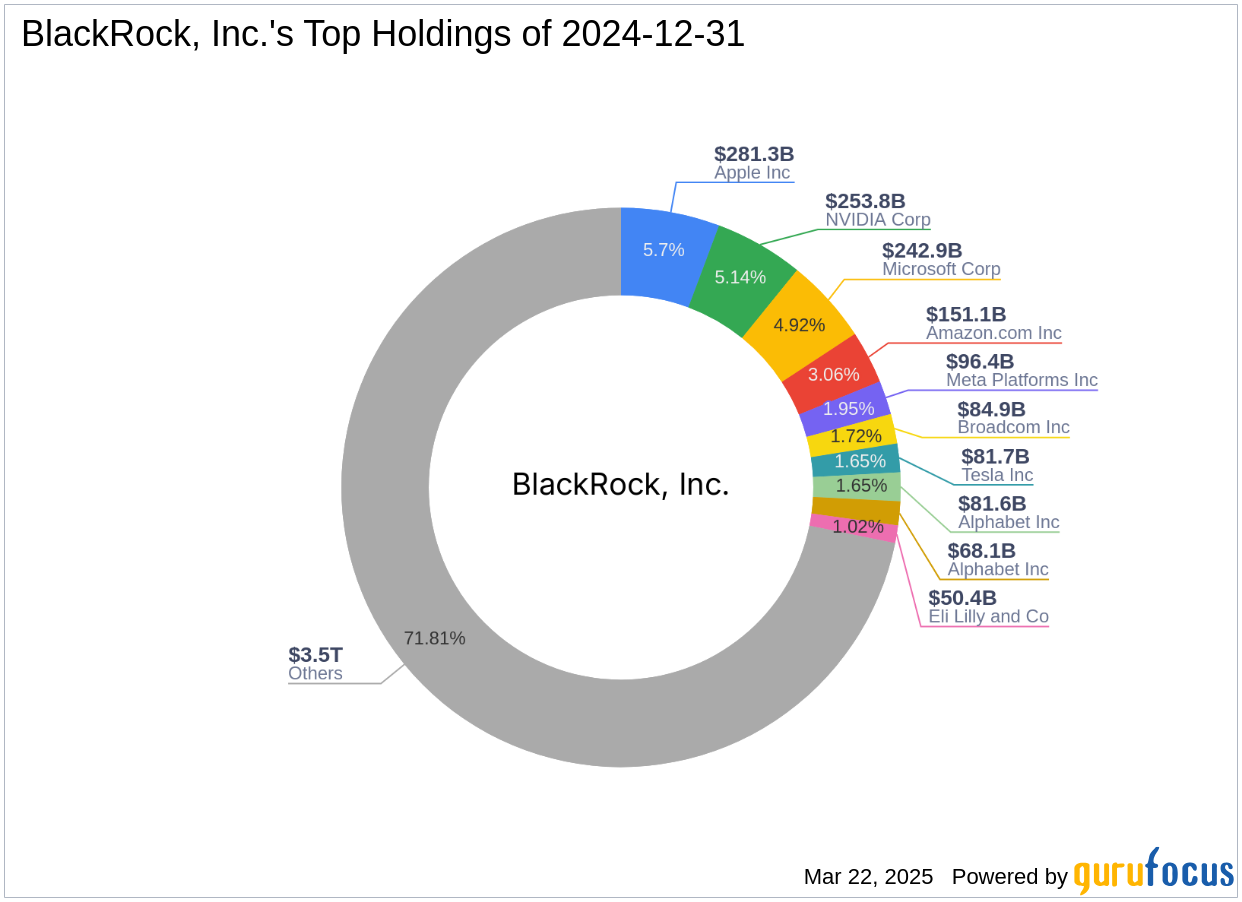Select the Amazon.com Inc label

click(993, 333)
